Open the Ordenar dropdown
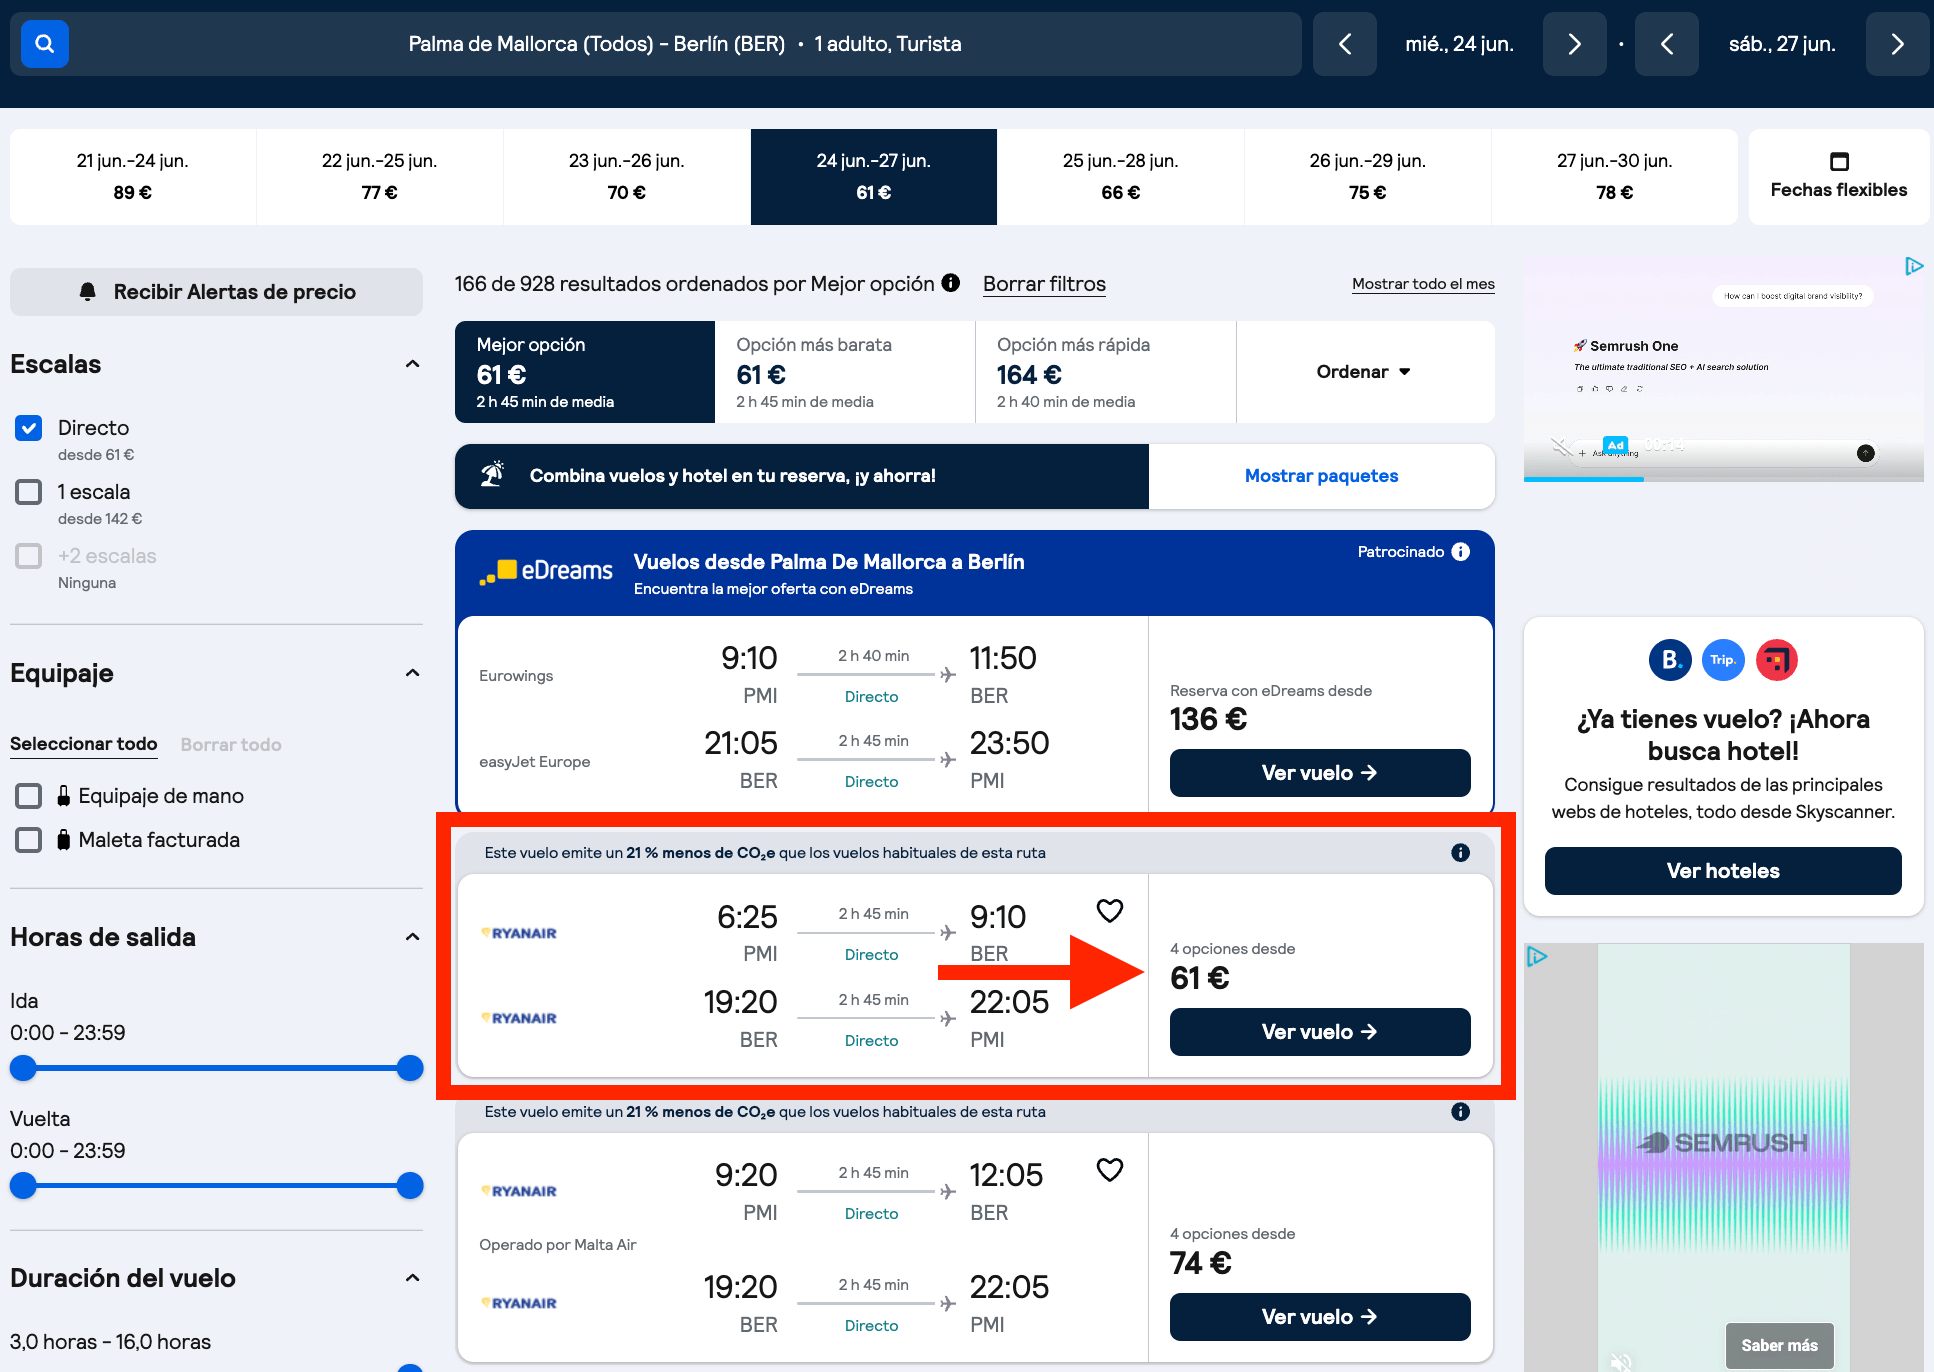Viewport: 1934px width, 1372px height. (1365, 372)
